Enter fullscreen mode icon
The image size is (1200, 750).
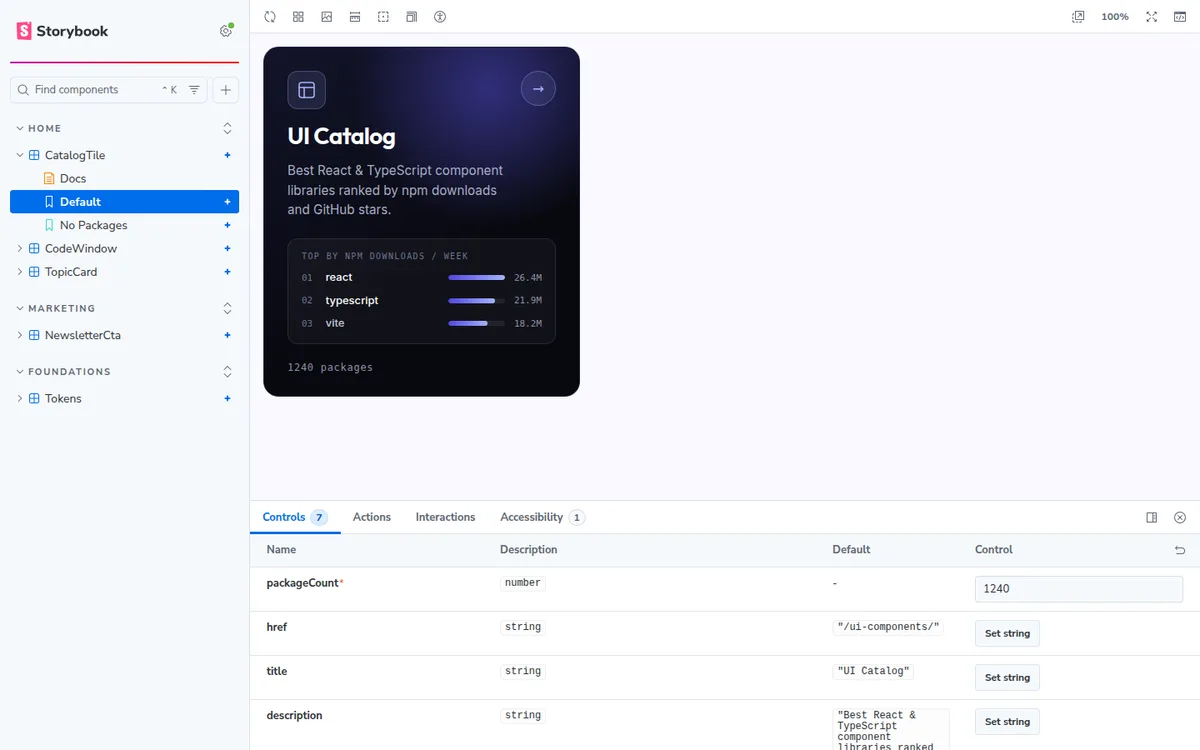pos(1152,17)
